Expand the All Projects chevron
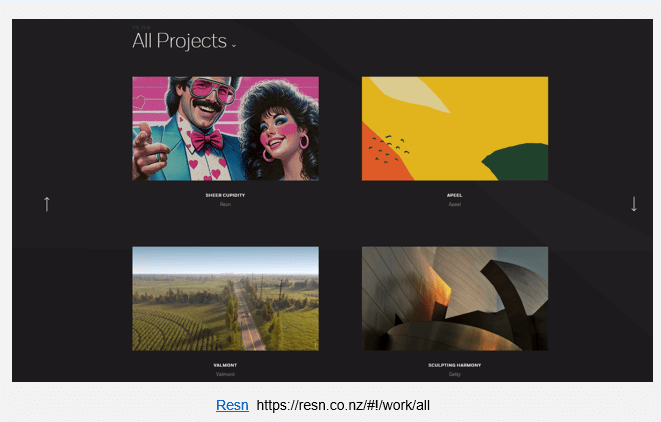Image resolution: width=661 pixels, height=422 pixels. tap(234, 45)
